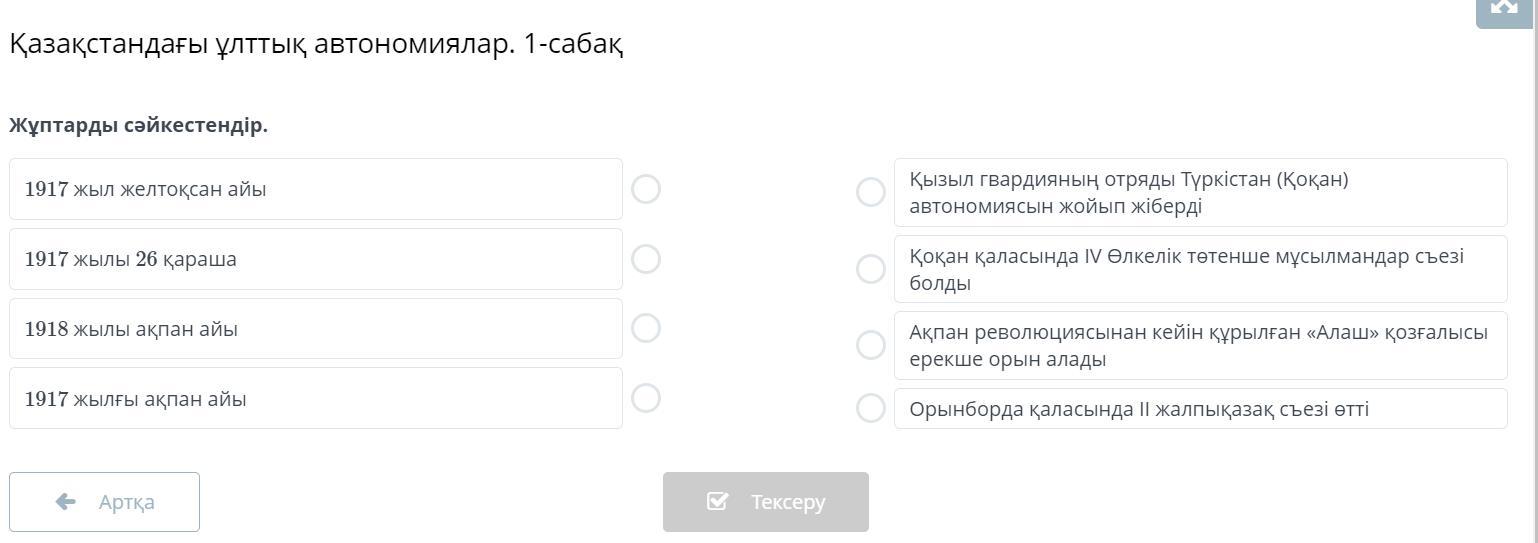Select connector circle for 1918 жылы ақпан айы
Image resolution: width=1538 pixels, height=543 pixels.
(646, 328)
